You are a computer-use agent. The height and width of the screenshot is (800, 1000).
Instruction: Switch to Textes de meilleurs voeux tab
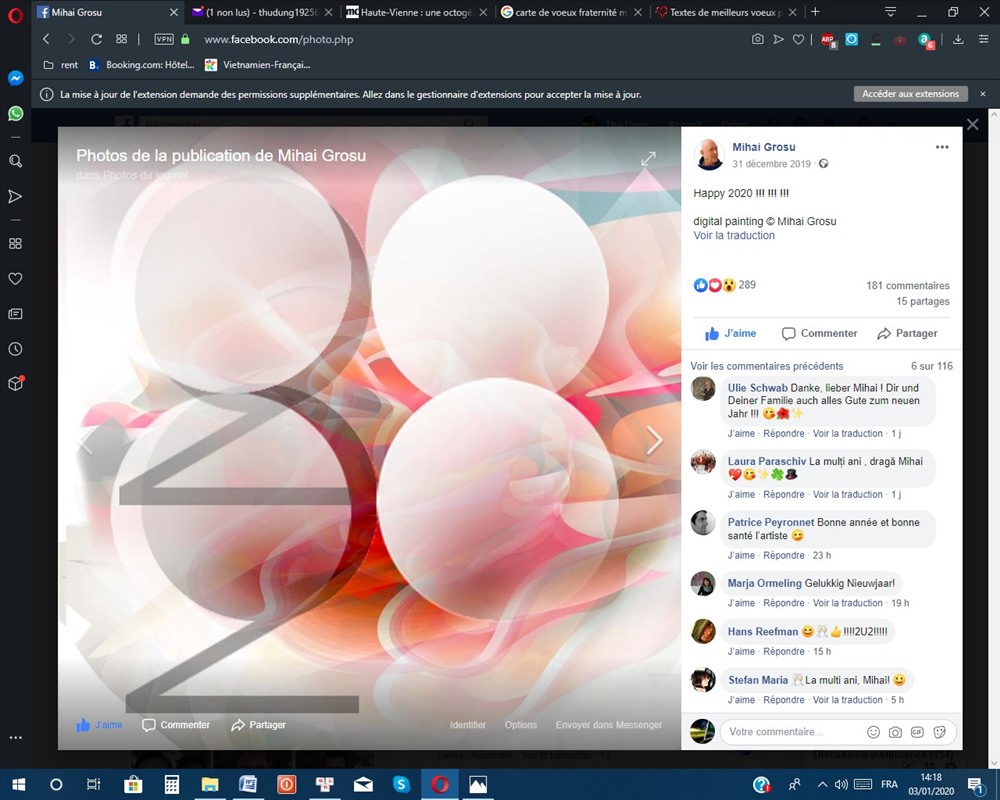point(726,12)
